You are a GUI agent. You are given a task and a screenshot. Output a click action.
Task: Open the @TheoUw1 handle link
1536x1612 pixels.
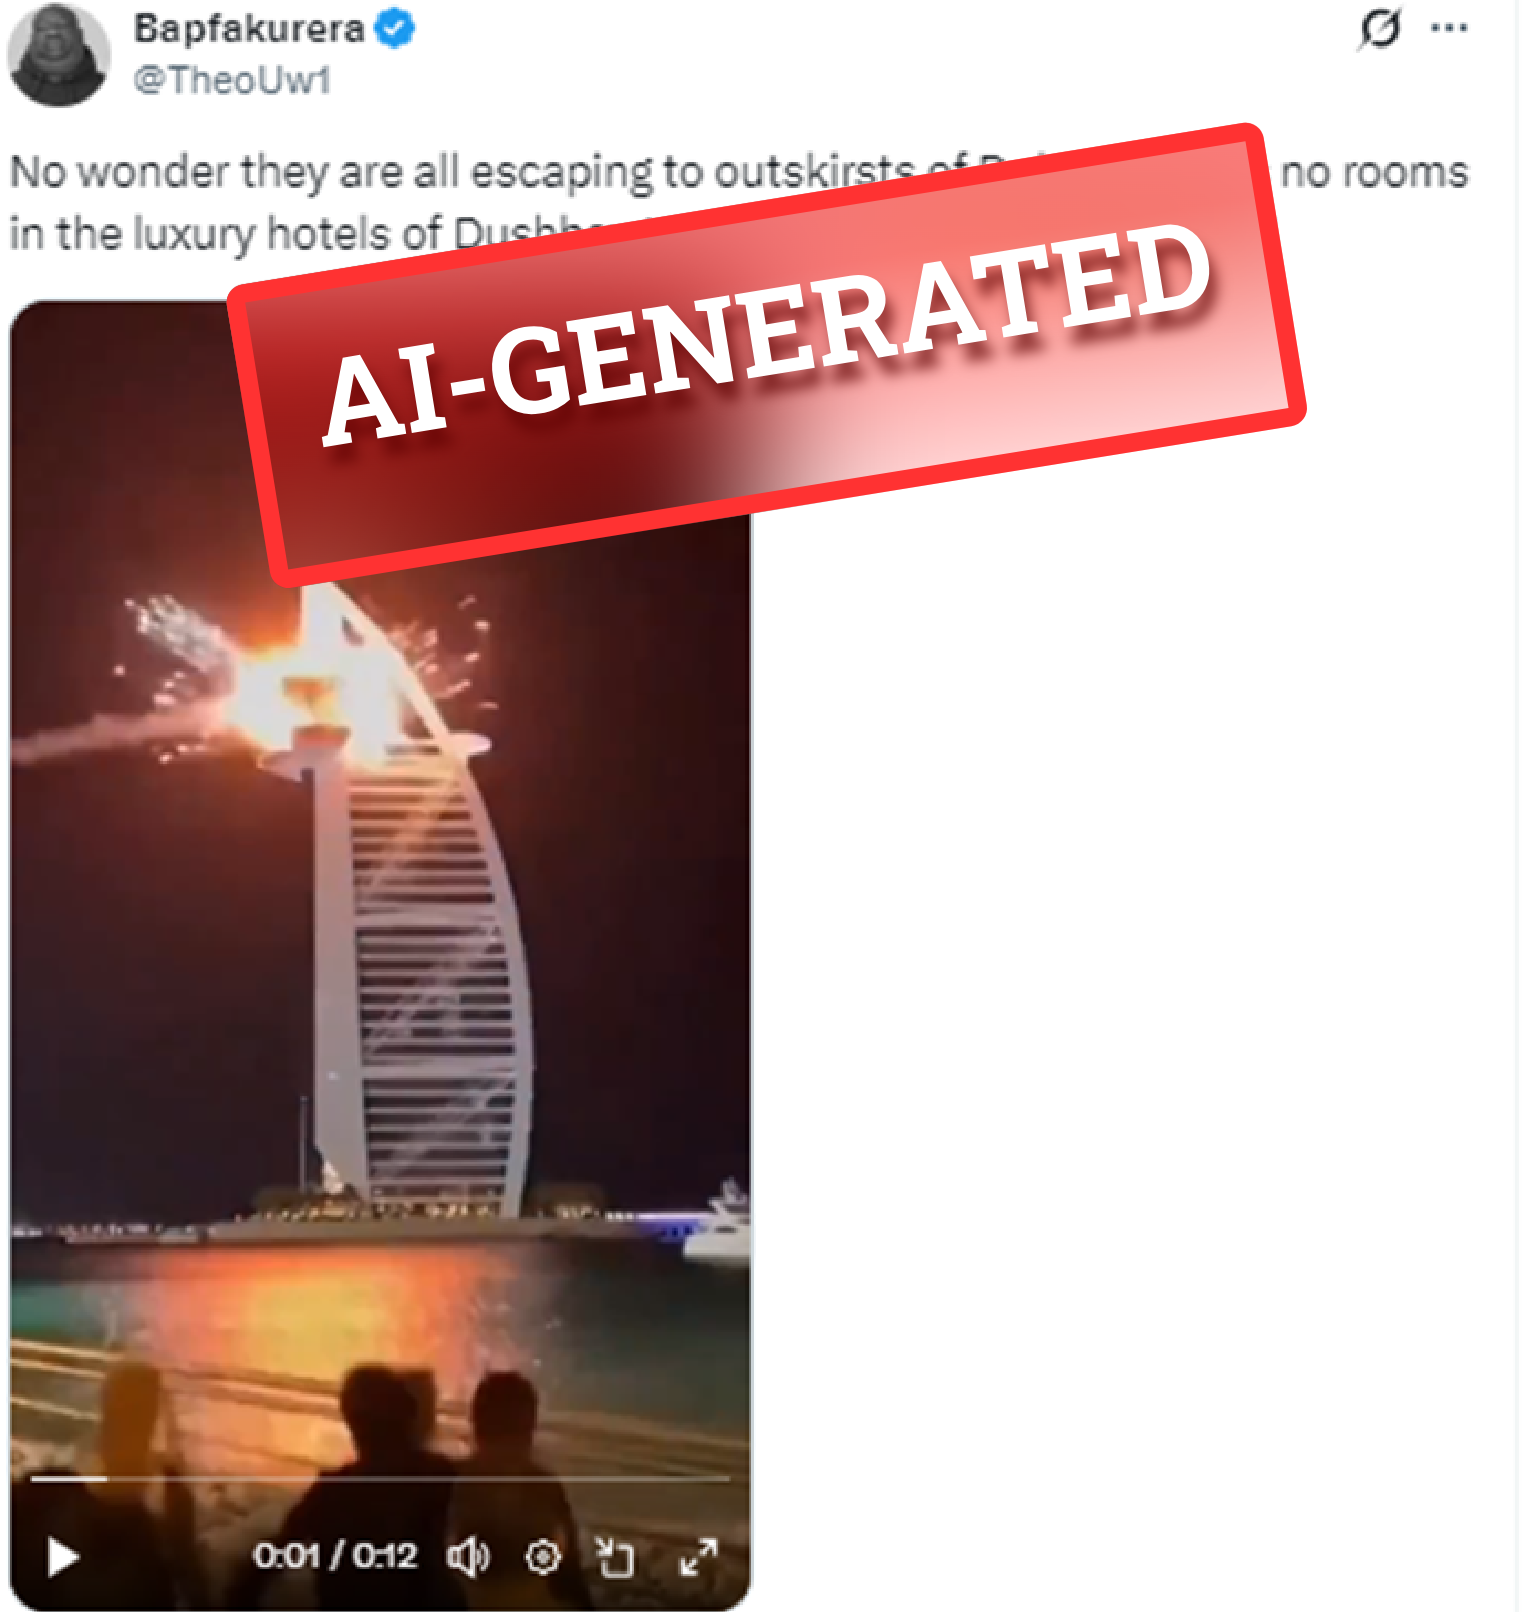[232, 80]
